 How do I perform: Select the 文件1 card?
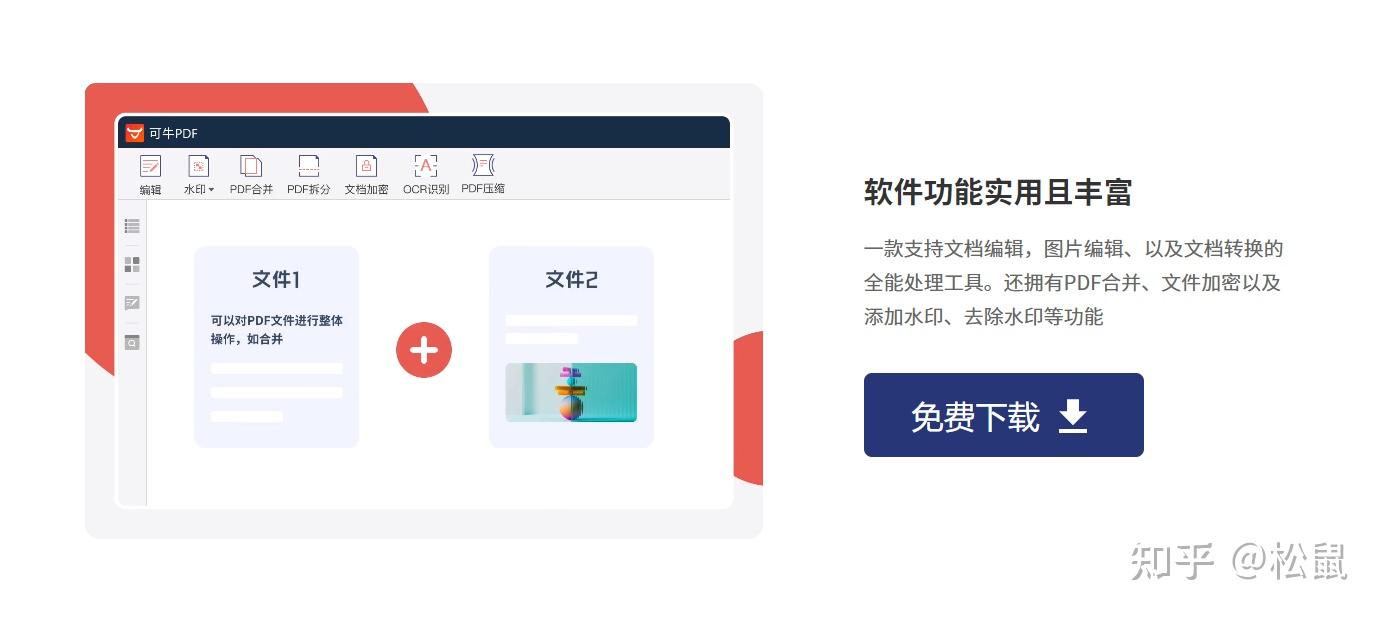click(276, 347)
